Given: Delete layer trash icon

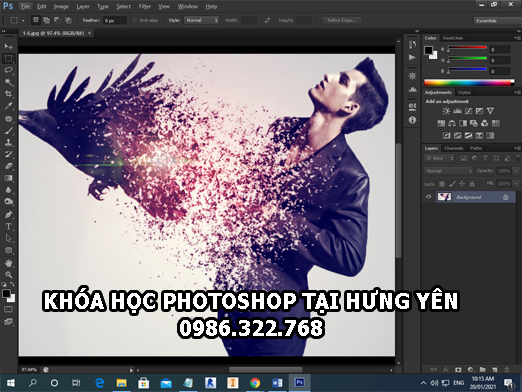Looking at the screenshot, I should click(507, 369).
